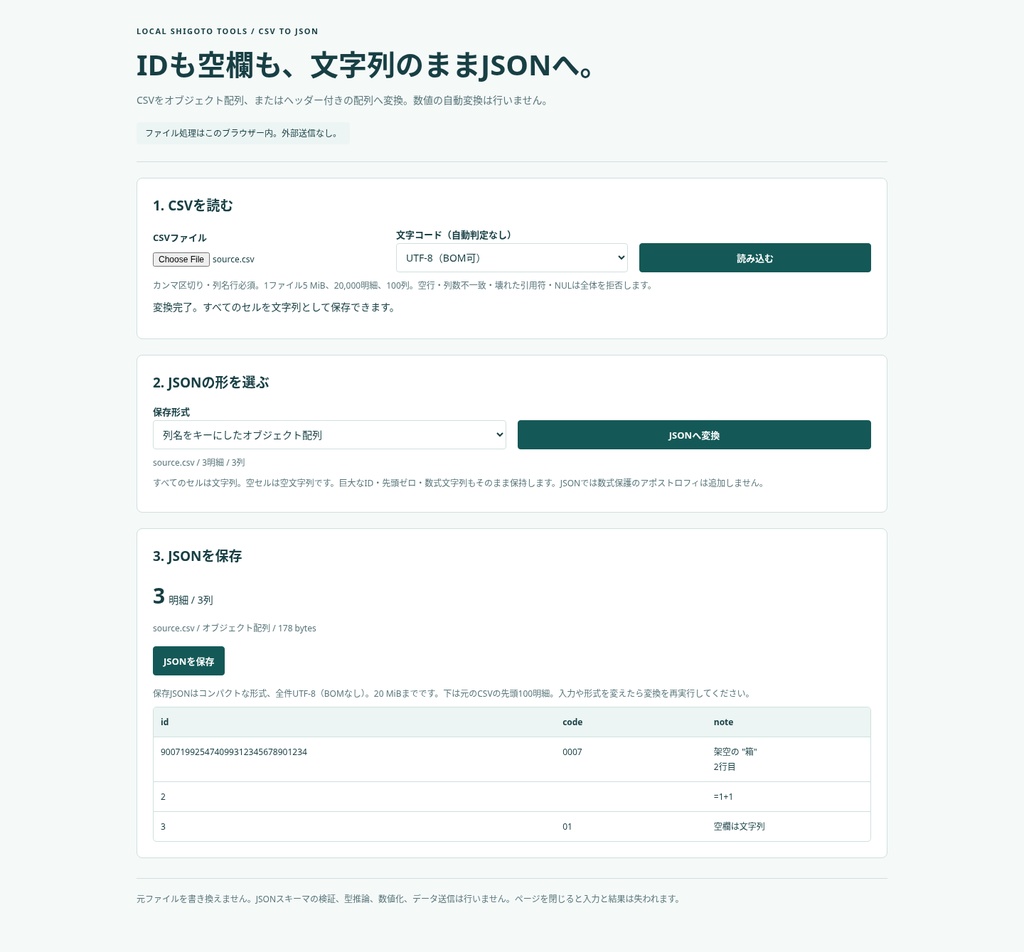Click the 文字コード（自動判定なし）label

coord(454,235)
